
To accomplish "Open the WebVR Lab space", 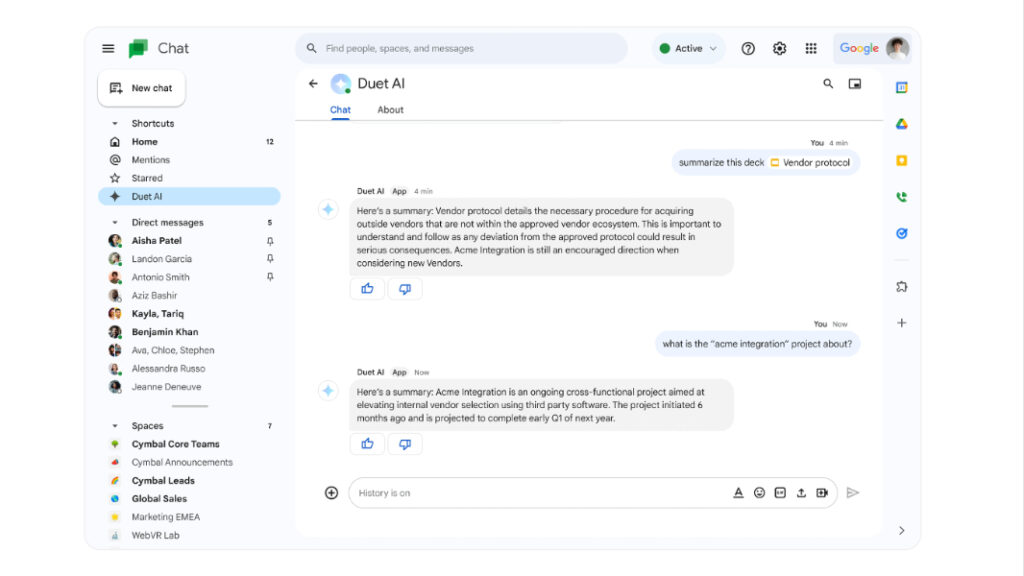I will pos(189,536).
